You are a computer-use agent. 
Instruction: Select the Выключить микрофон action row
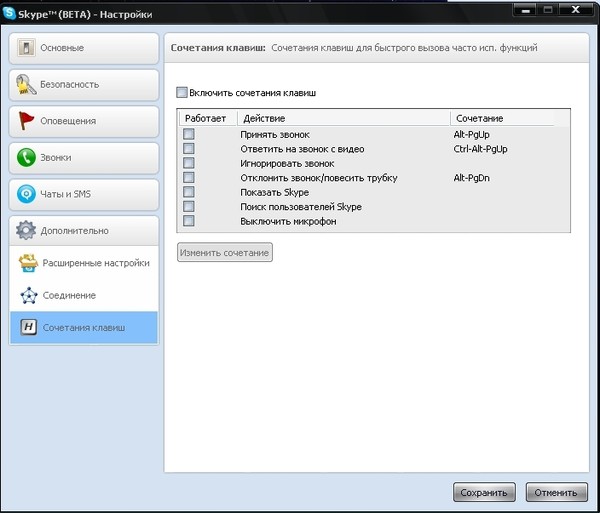click(373, 221)
